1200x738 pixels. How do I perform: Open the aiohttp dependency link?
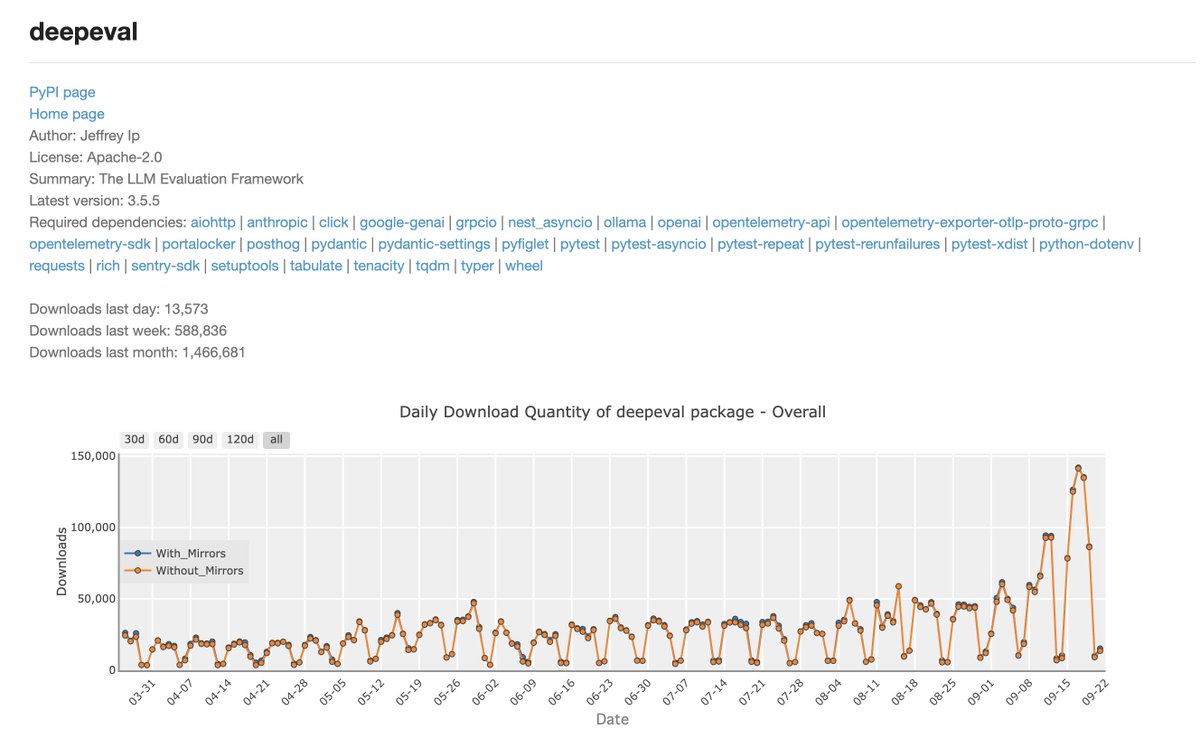(211, 222)
